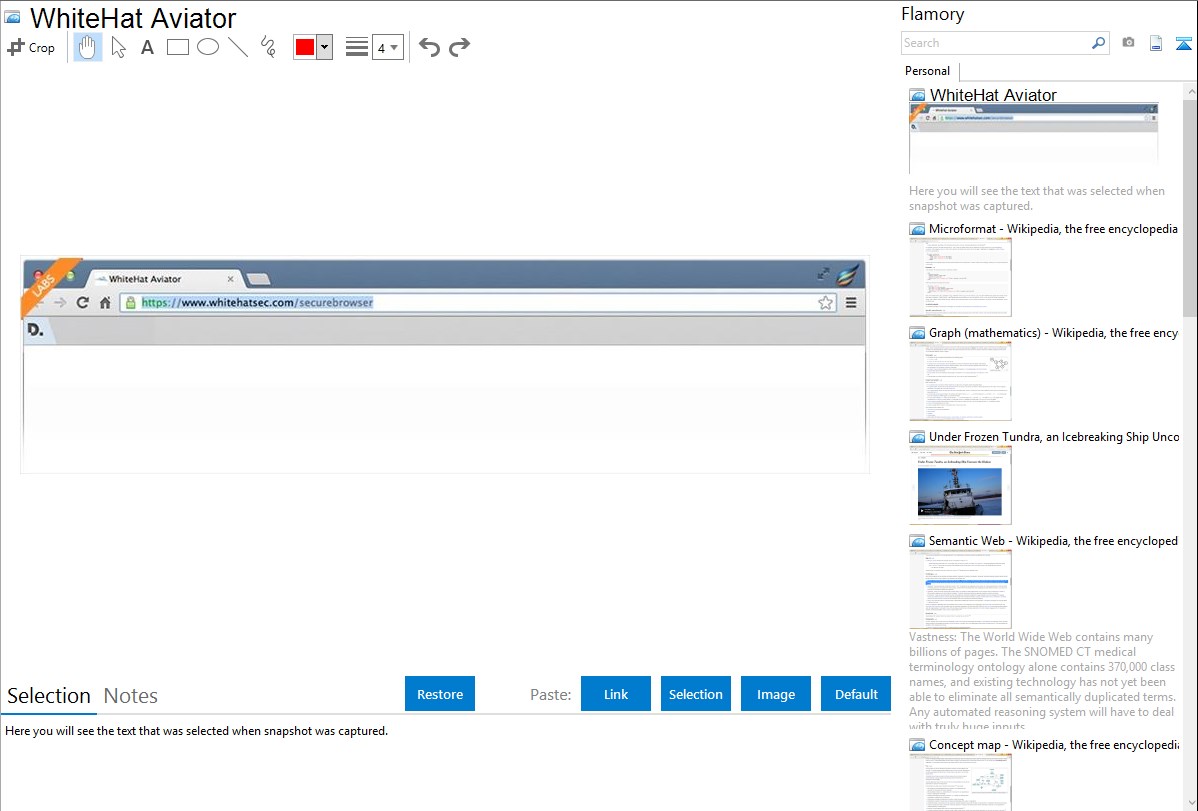Click the Paste Image button
The image size is (1198, 811).
coord(775,693)
